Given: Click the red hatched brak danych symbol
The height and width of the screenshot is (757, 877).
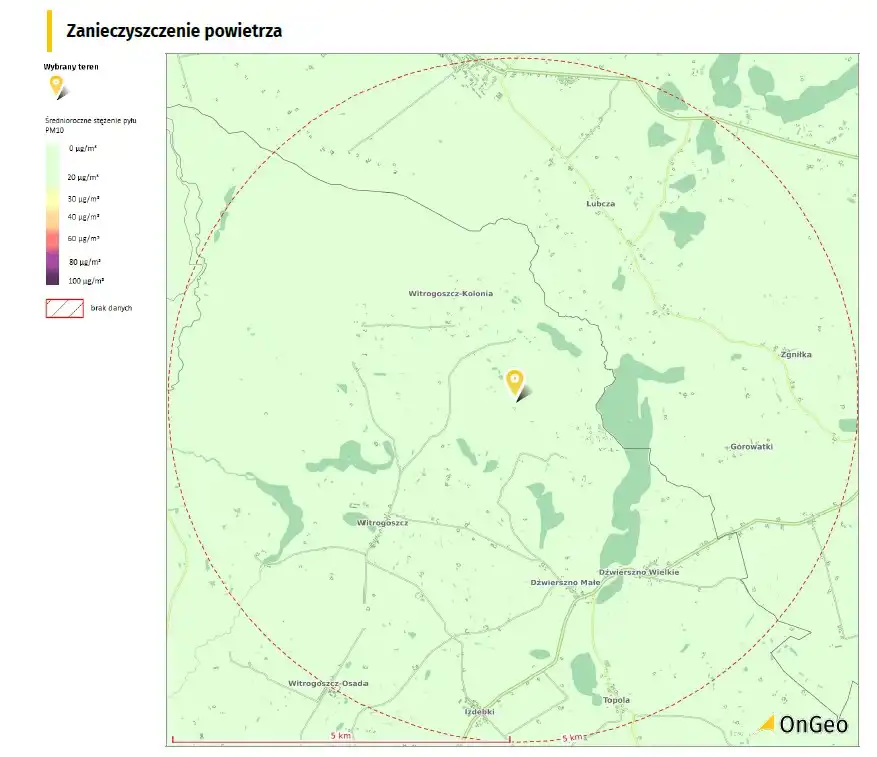Looking at the screenshot, I should click(64, 308).
